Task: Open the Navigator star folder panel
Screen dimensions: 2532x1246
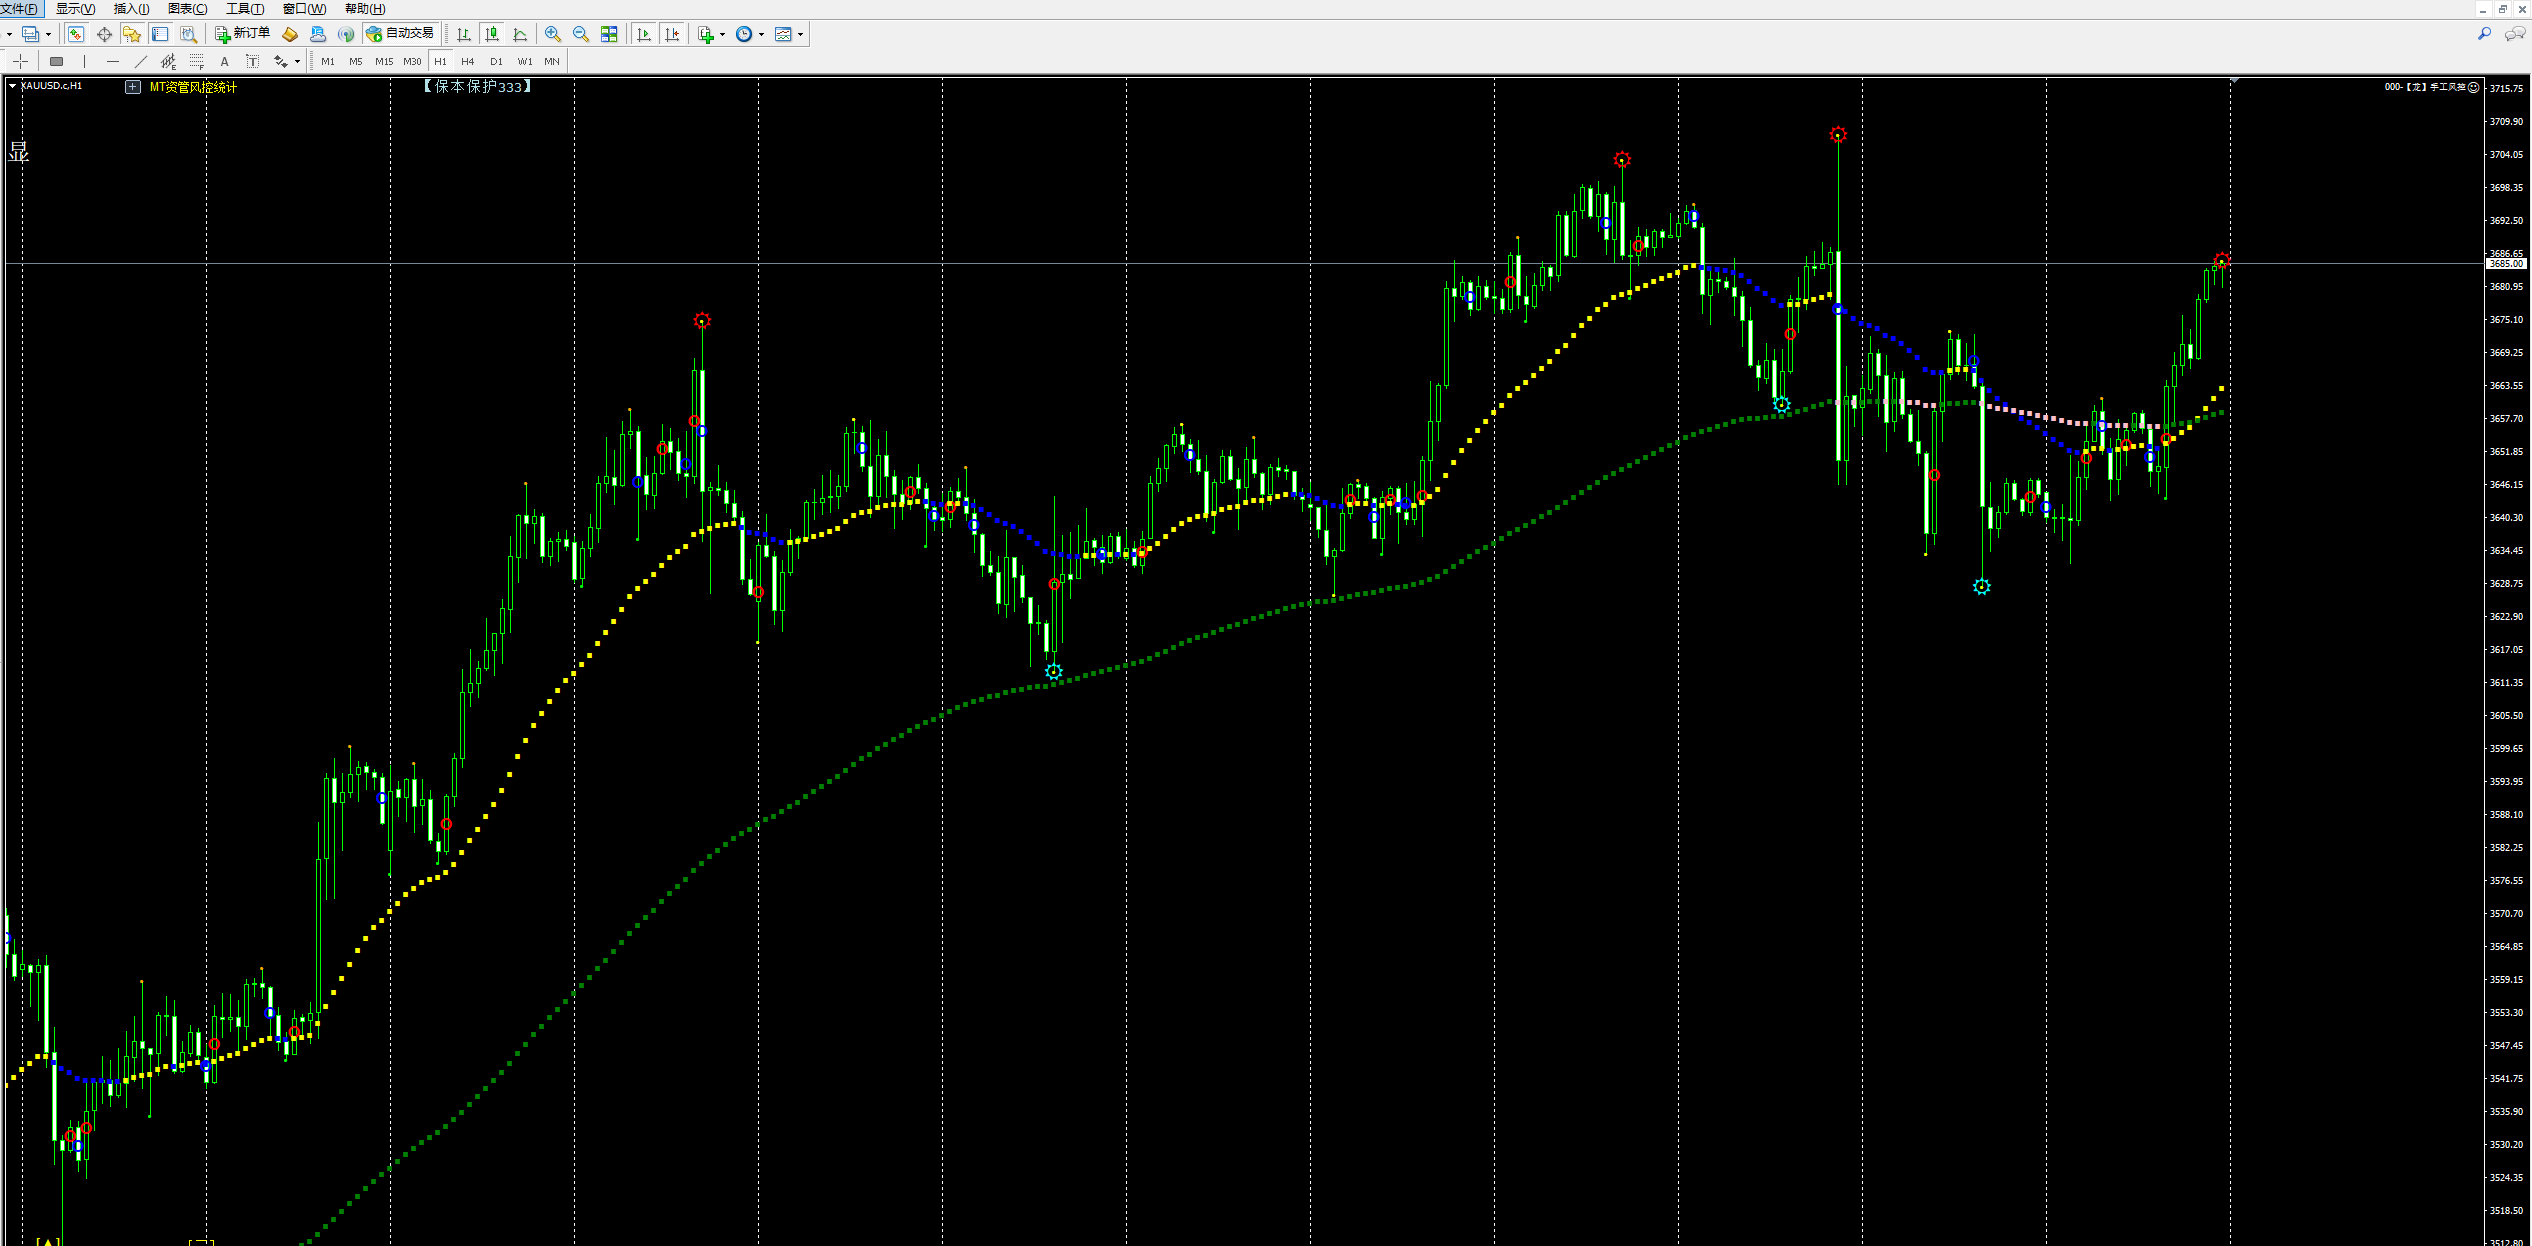Action: pos(131,34)
